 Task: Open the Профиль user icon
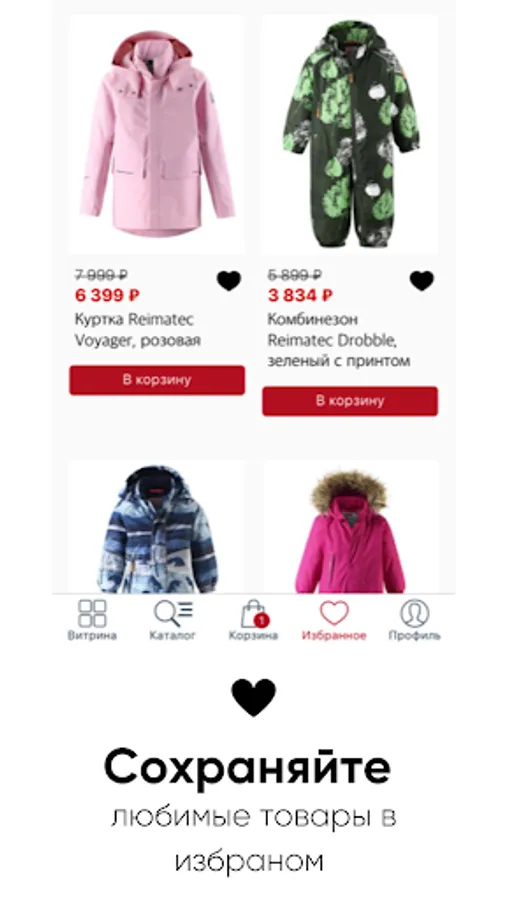tap(414, 613)
